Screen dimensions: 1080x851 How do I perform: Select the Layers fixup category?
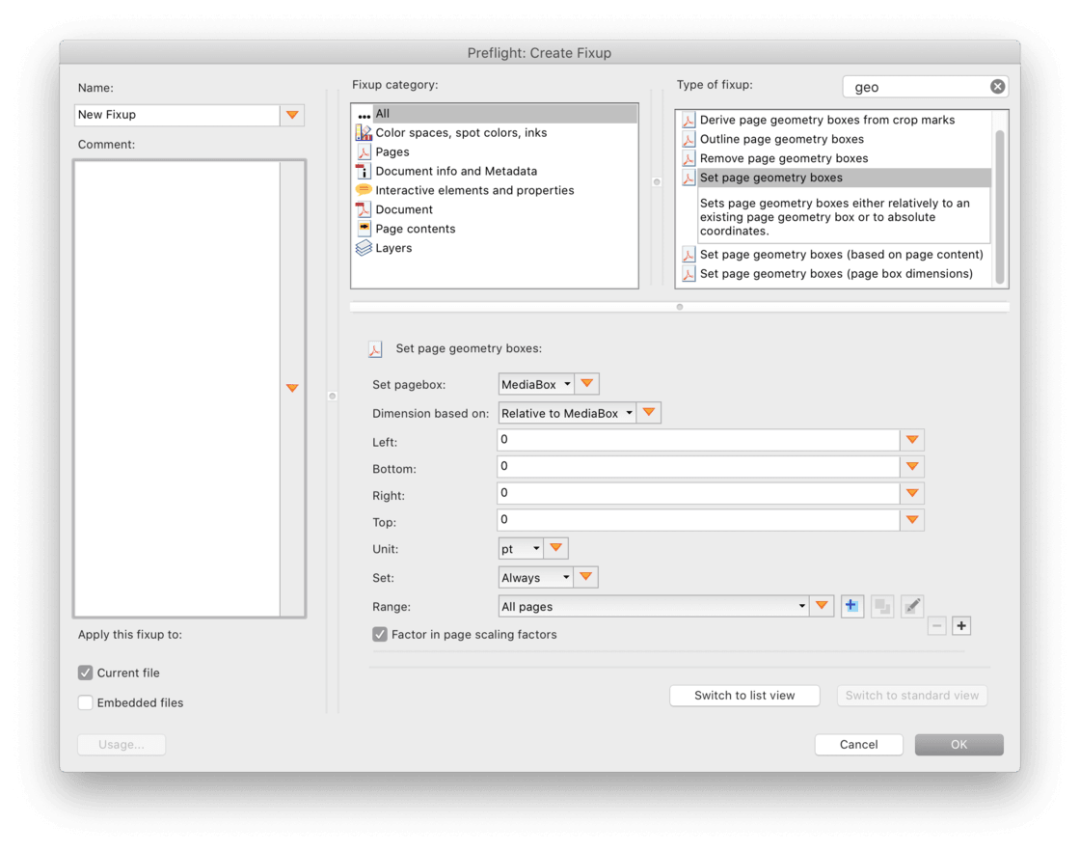(495, 248)
